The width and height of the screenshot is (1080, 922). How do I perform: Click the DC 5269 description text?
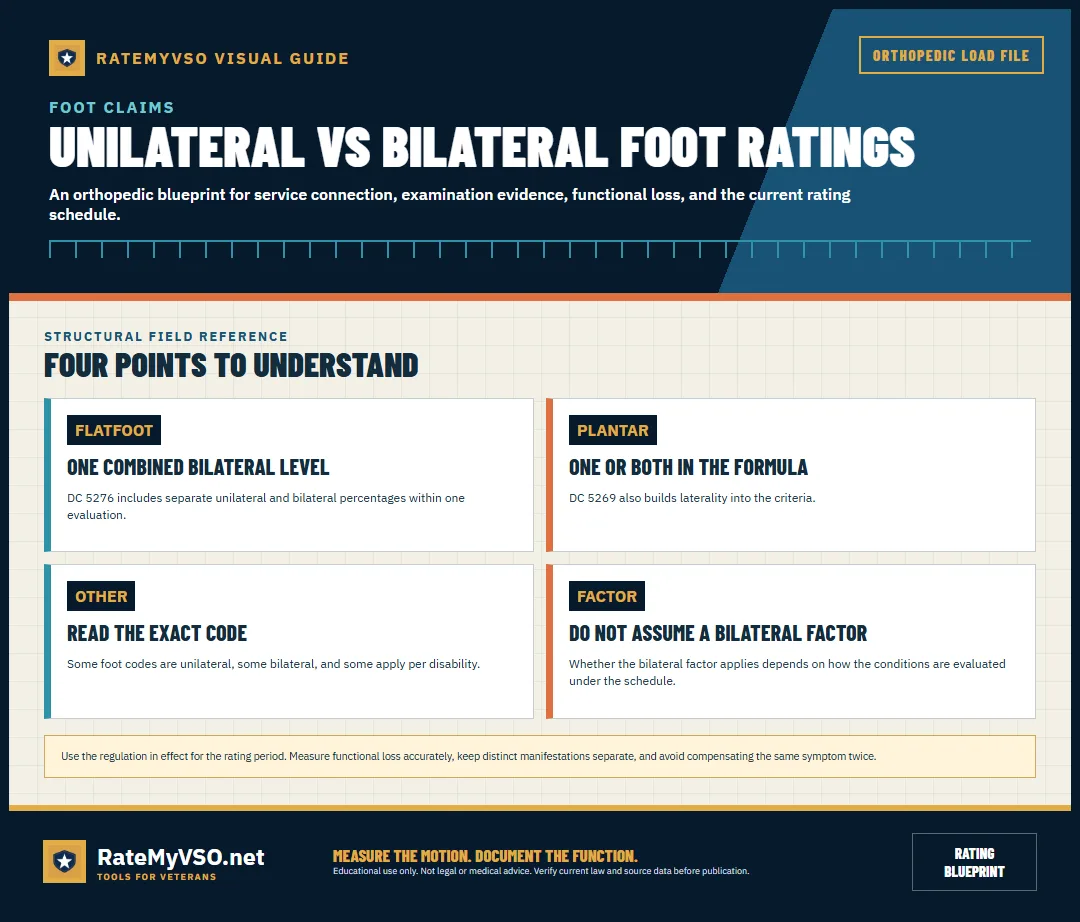pyautogui.click(x=692, y=498)
